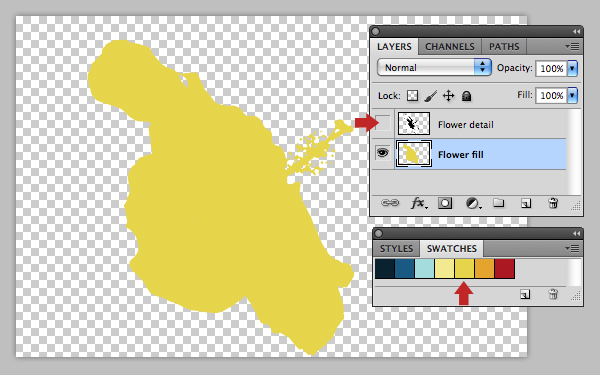The width and height of the screenshot is (600, 375).
Task: Click the Swatches panel scrollbar
Action: pyautogui.click(x=574, y=272)
